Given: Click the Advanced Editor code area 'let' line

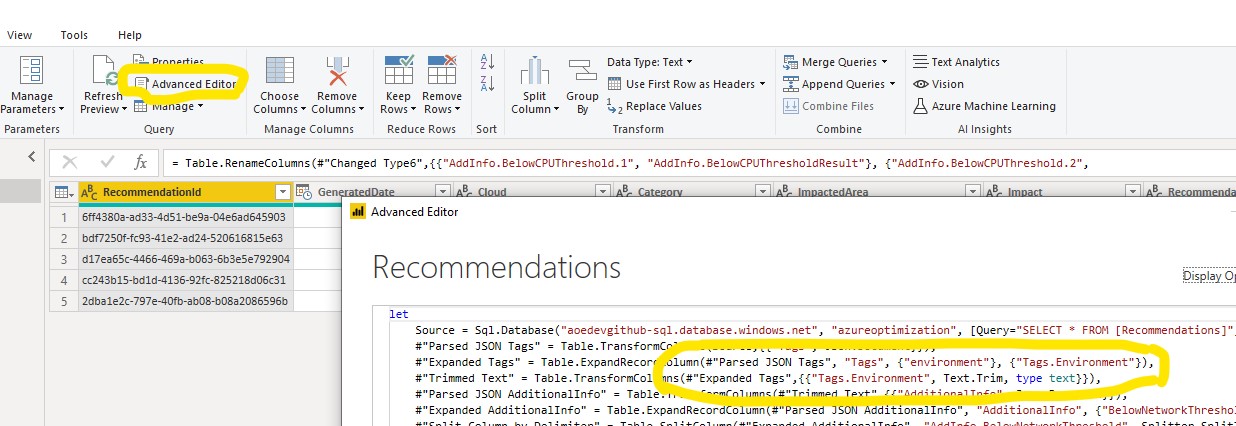Looking at the screenshot, I should click(398, 314).
